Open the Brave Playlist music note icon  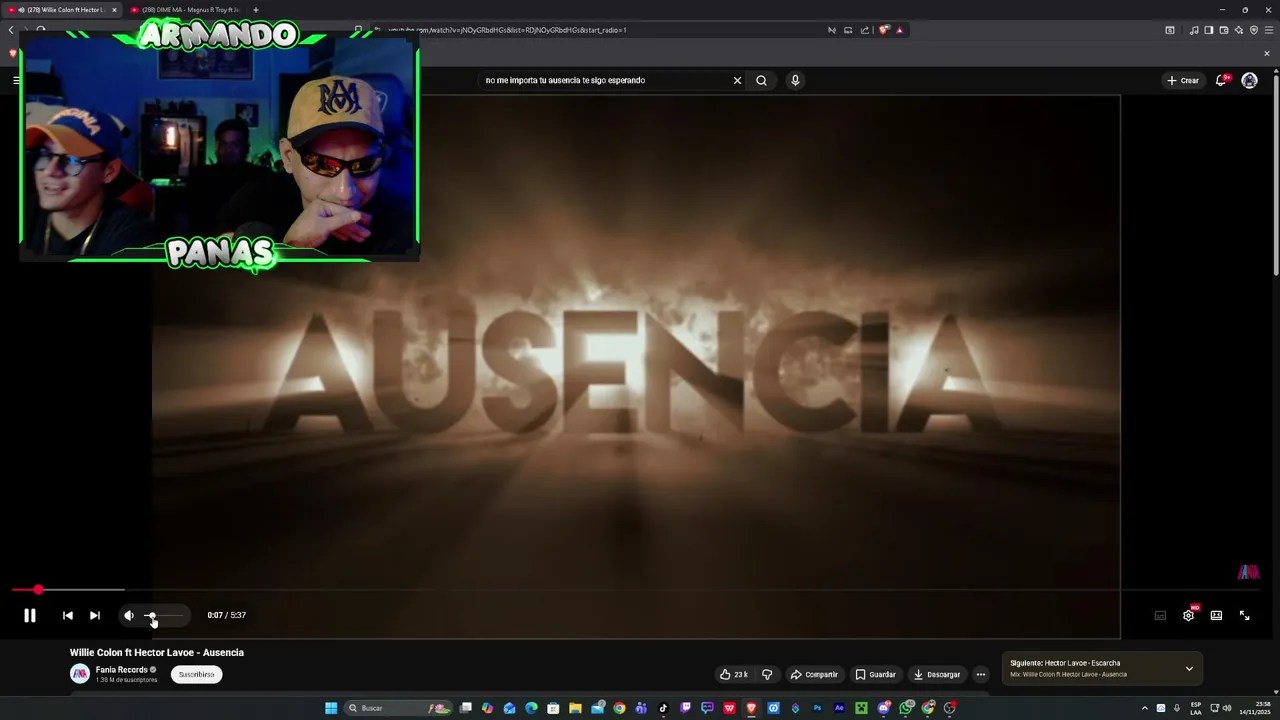pyautogui.click(x=1194, y=30)
